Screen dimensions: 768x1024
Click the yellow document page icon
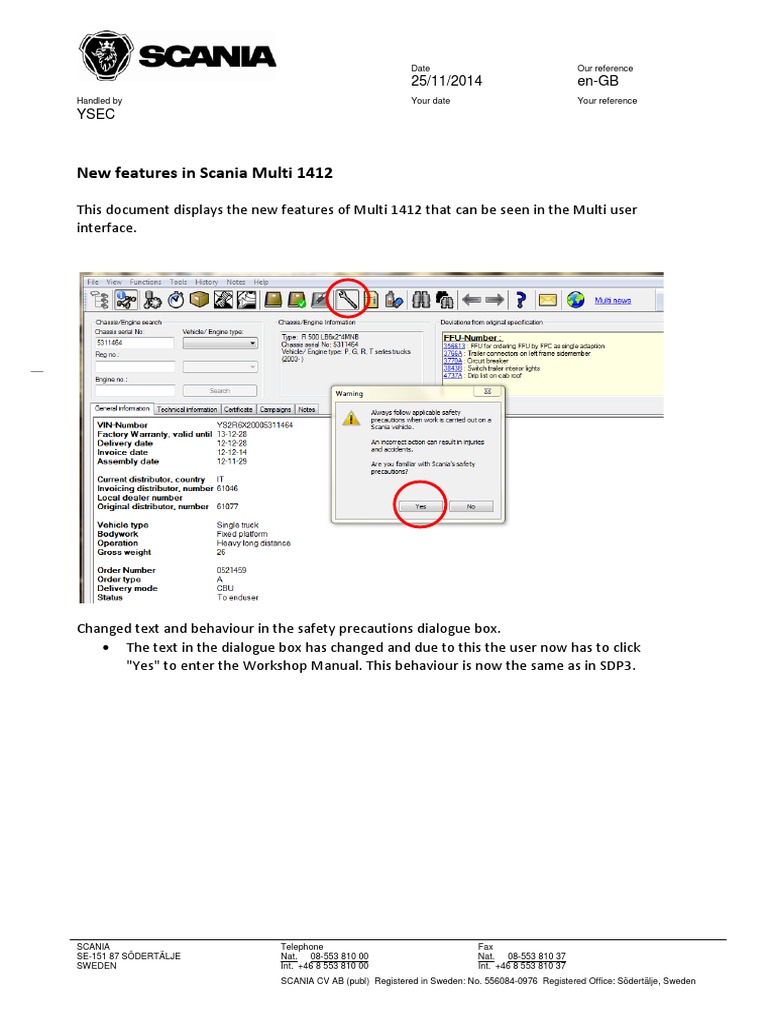pyautogui.click(x=372, y=300)
